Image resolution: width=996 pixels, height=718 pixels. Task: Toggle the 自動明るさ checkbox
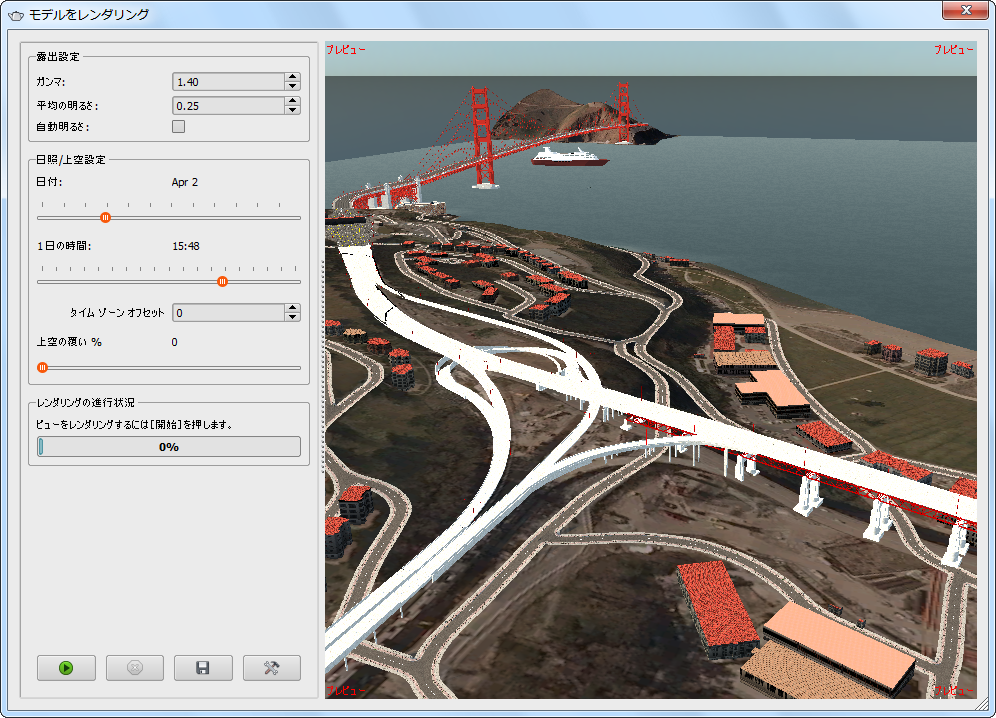pos(178,126)
